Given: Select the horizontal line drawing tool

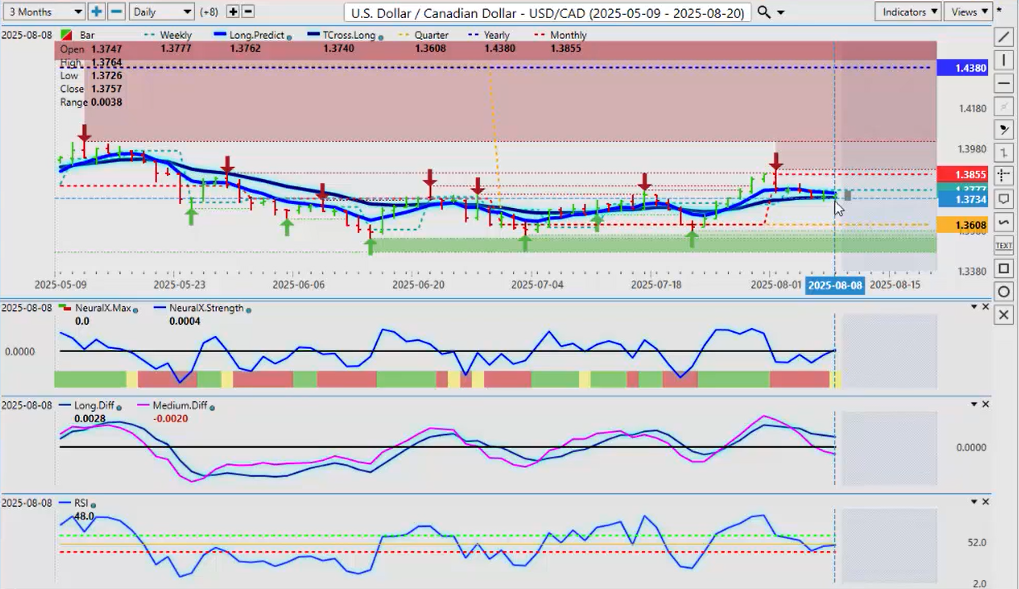Looking at the screenshot, I should click(x=1004, y=84).
